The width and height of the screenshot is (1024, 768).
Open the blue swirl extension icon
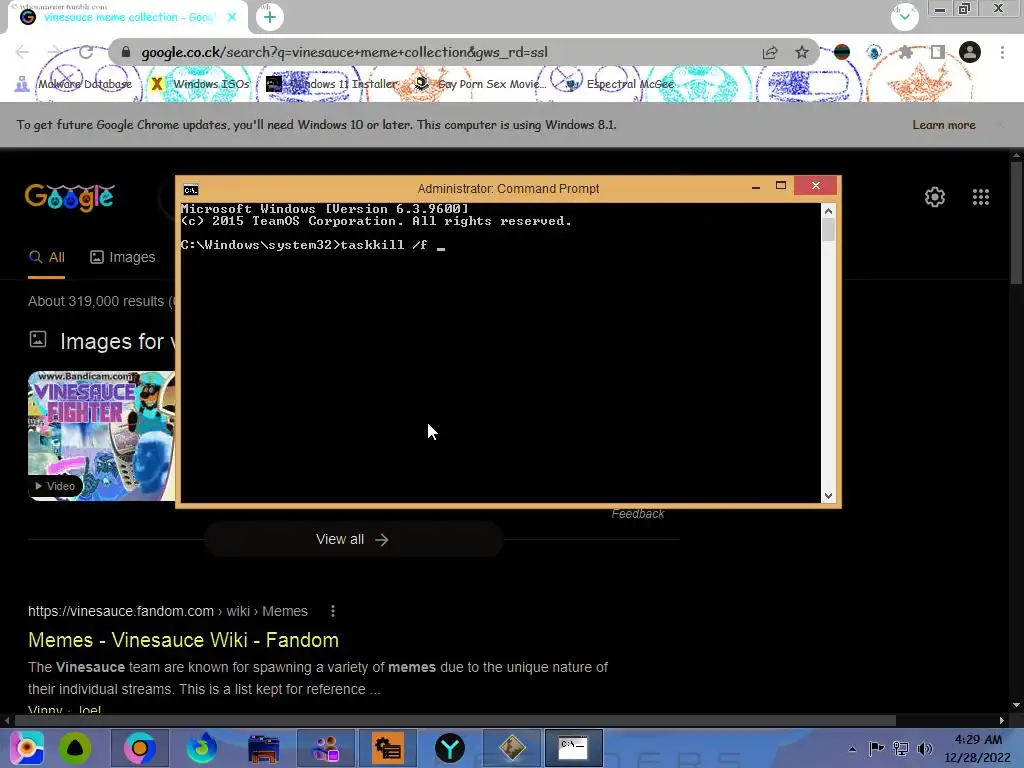(x=874, y=52)
